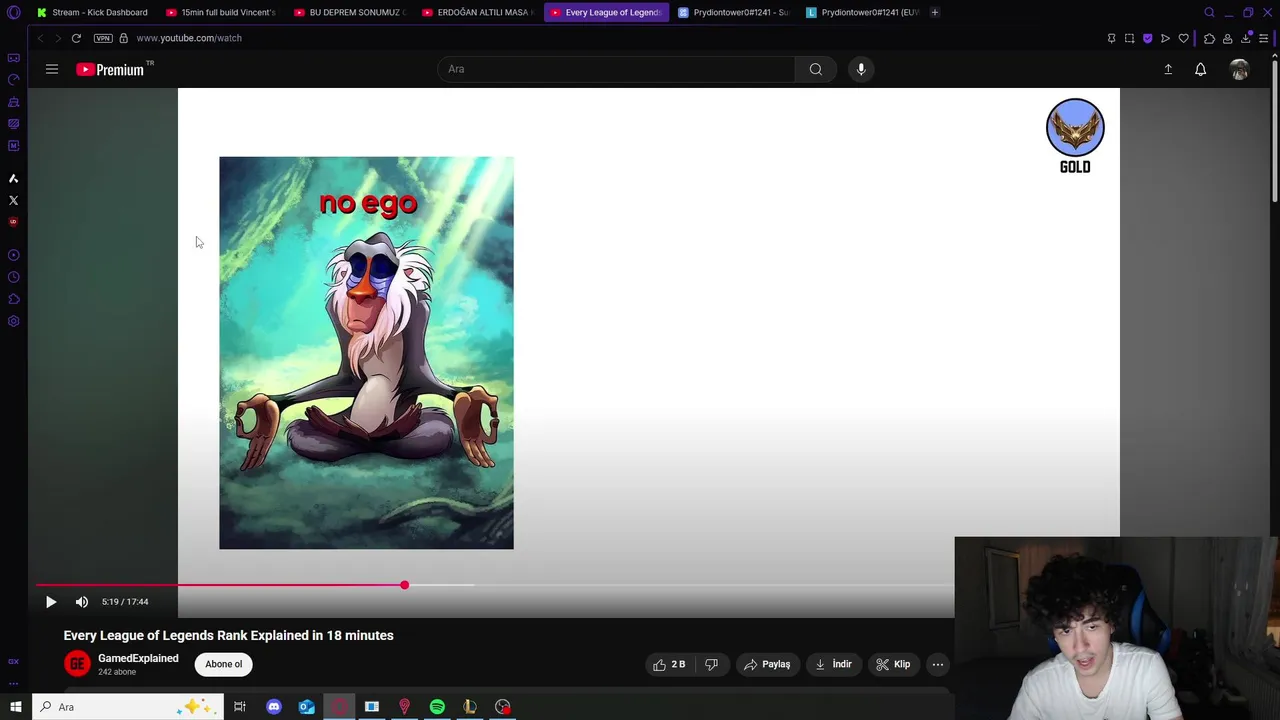Open the YouTube account avatar menu

click(x=1239, y=69)
